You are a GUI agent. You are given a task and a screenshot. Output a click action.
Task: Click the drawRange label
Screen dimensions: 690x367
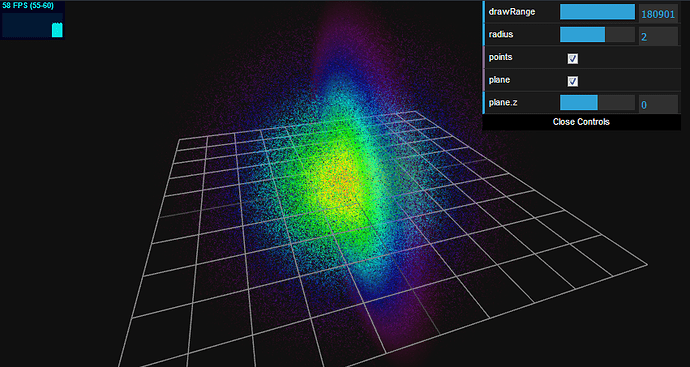coord(512,12)
